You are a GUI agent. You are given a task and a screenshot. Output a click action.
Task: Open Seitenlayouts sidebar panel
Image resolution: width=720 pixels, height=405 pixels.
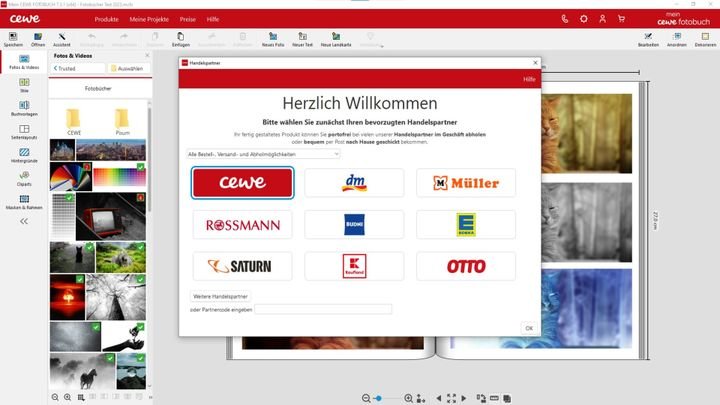coord(24,132)
